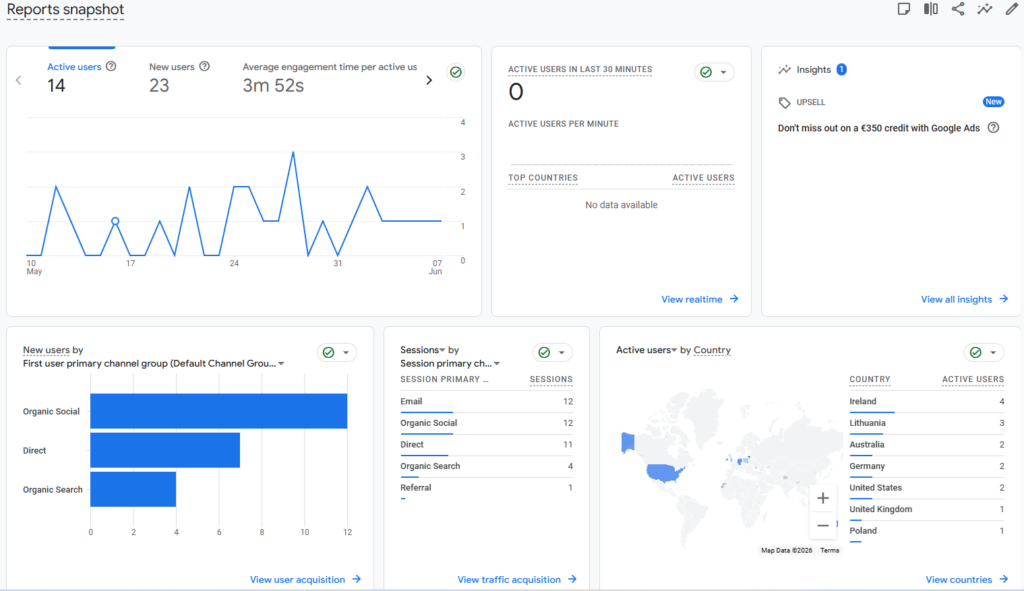Click the map zoom in plus button
Viewport: 1024px width, 591px height.
(x=823, y=498)
